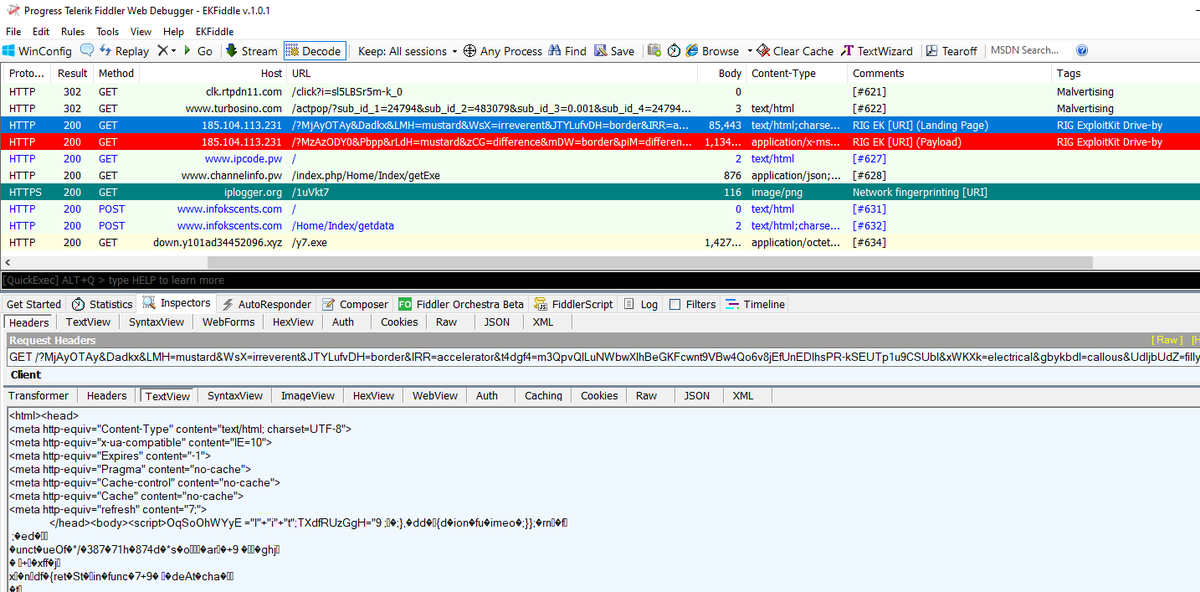Open the Log tab
Image resolution: width=1200 pixels, height=592 pixels.
coord(641,304)
